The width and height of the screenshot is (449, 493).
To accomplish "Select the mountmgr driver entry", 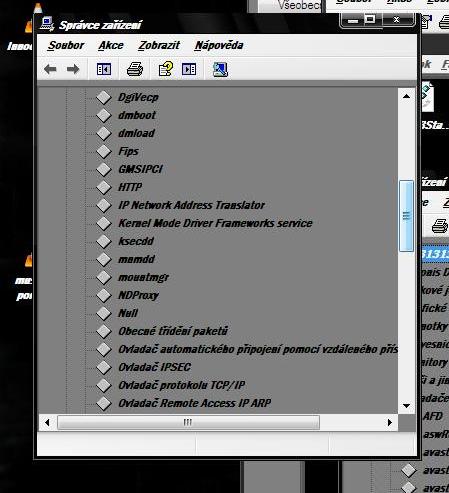I will (x=144, y=277).
